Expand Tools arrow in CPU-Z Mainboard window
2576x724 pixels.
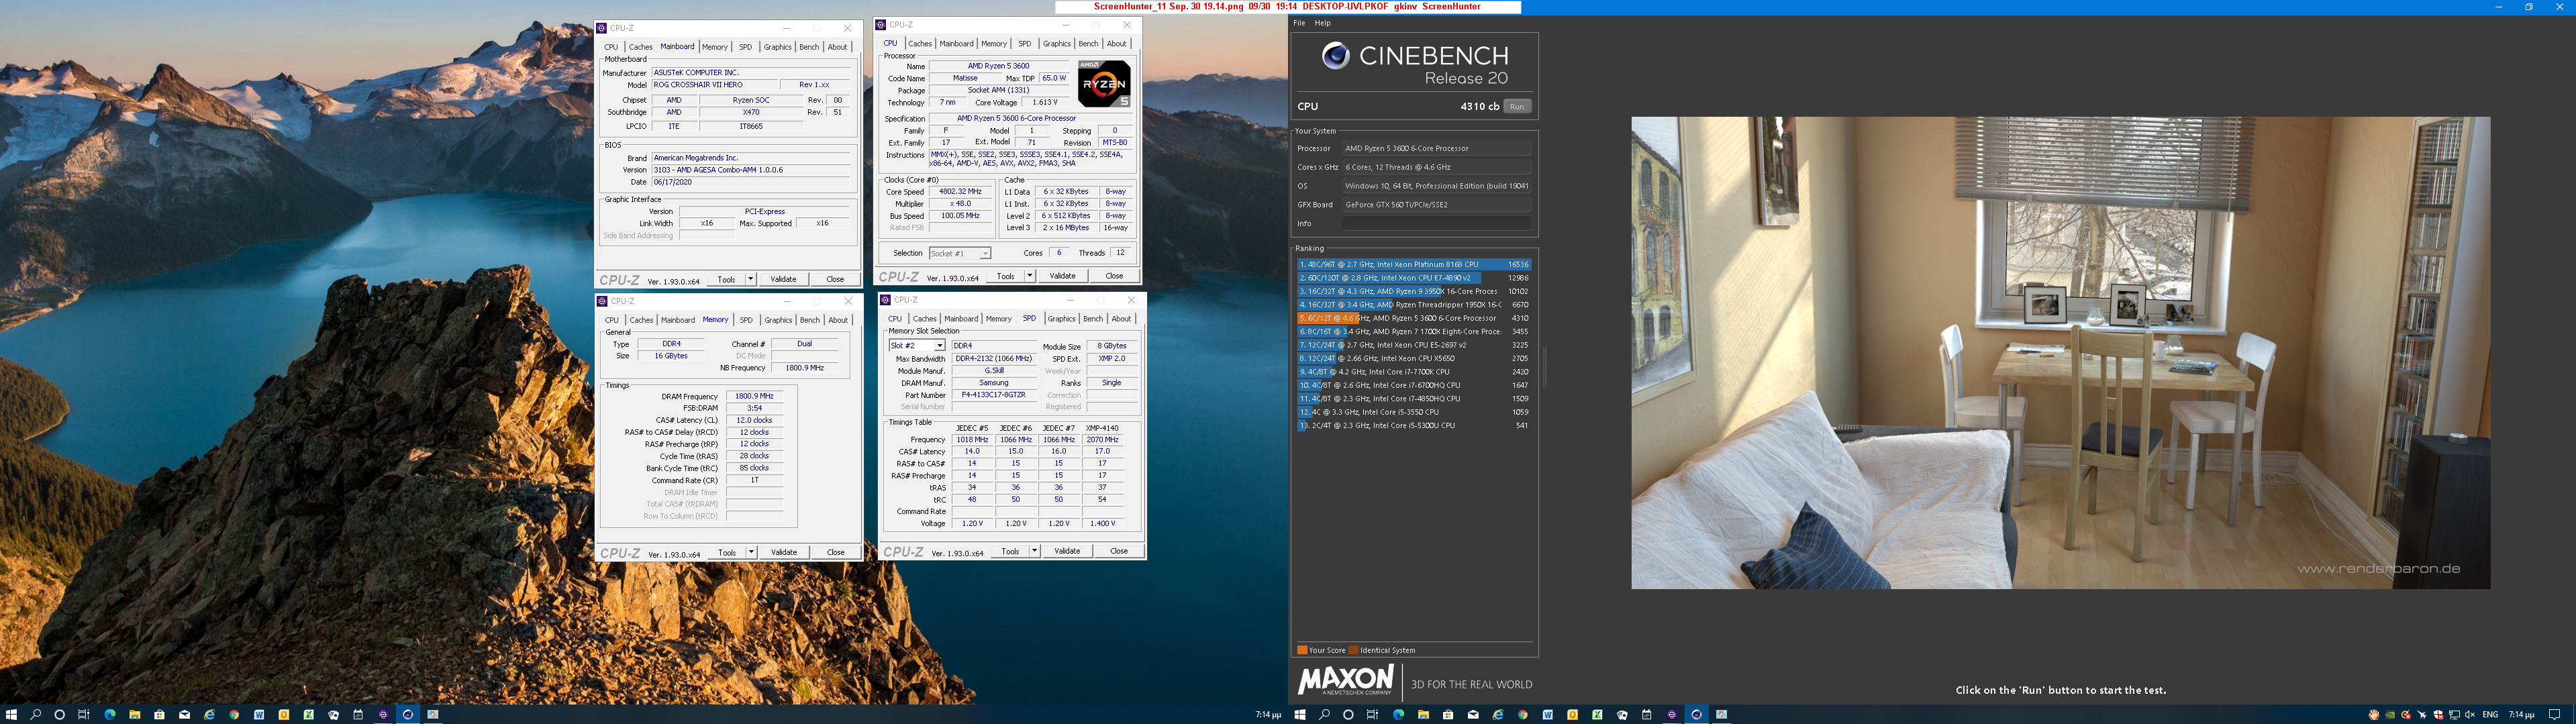(751, 279)
